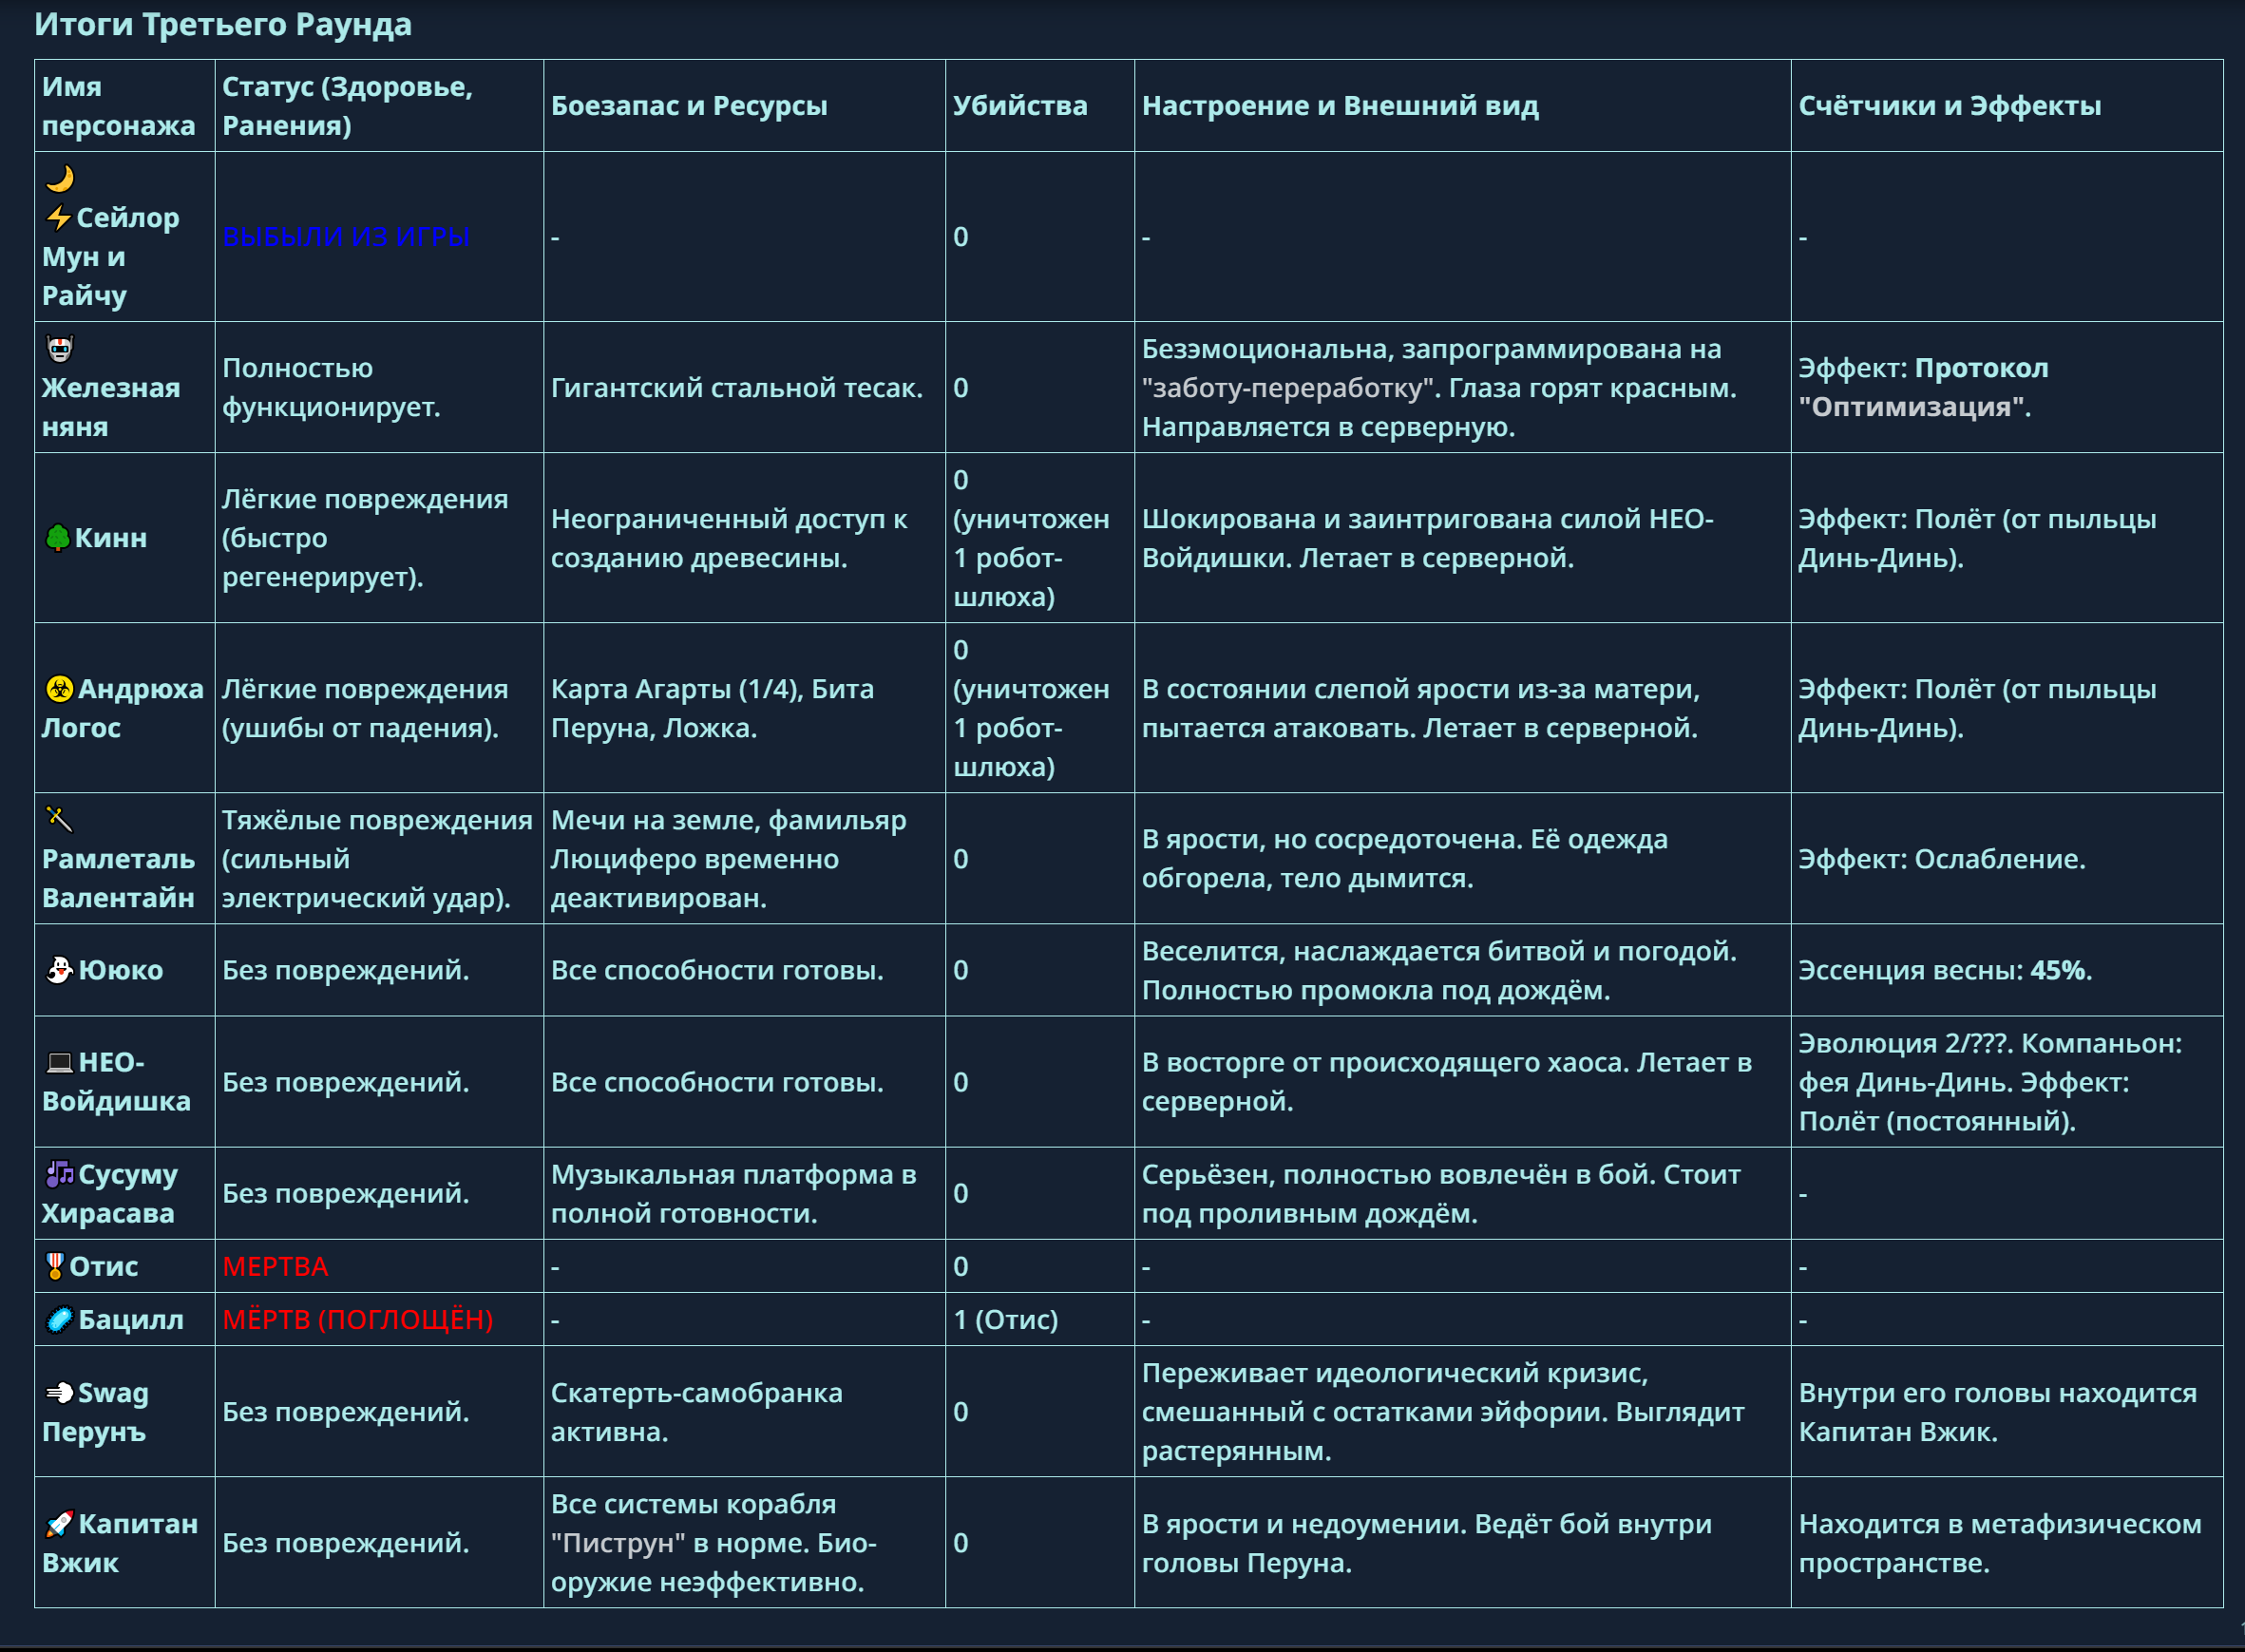Click the pill icon by Бацилл
The image size is (2245, 1652).
59,1320
